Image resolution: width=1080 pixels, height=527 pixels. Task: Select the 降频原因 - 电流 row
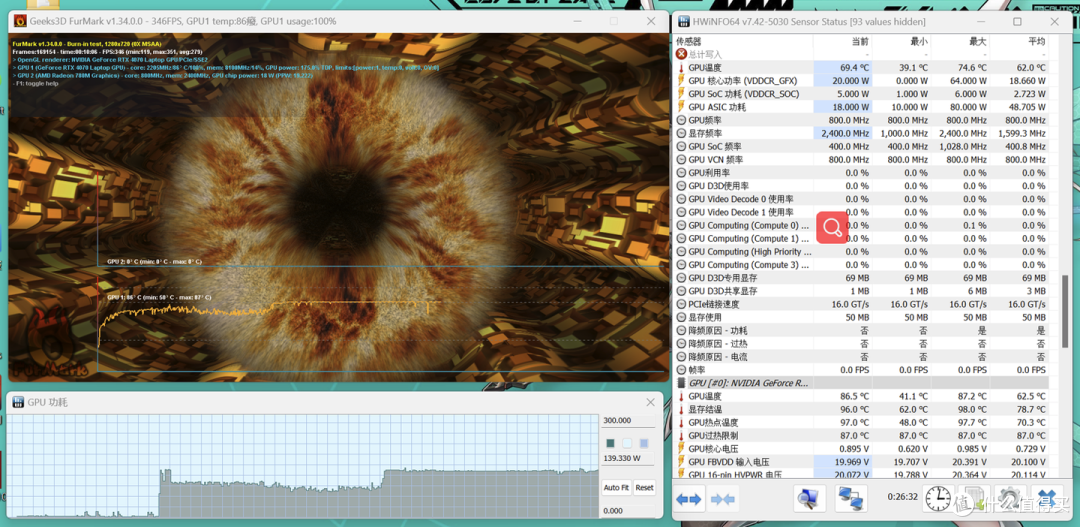point(862,357)
